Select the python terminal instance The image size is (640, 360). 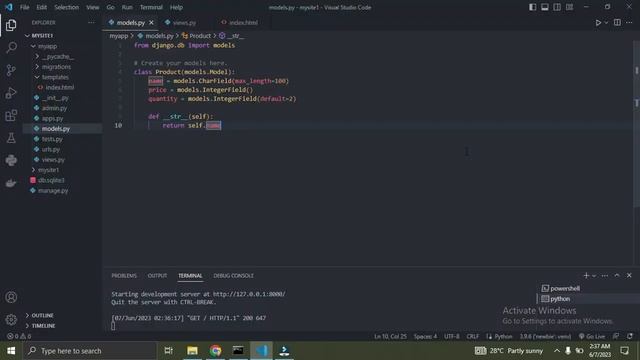coord(560,299)
